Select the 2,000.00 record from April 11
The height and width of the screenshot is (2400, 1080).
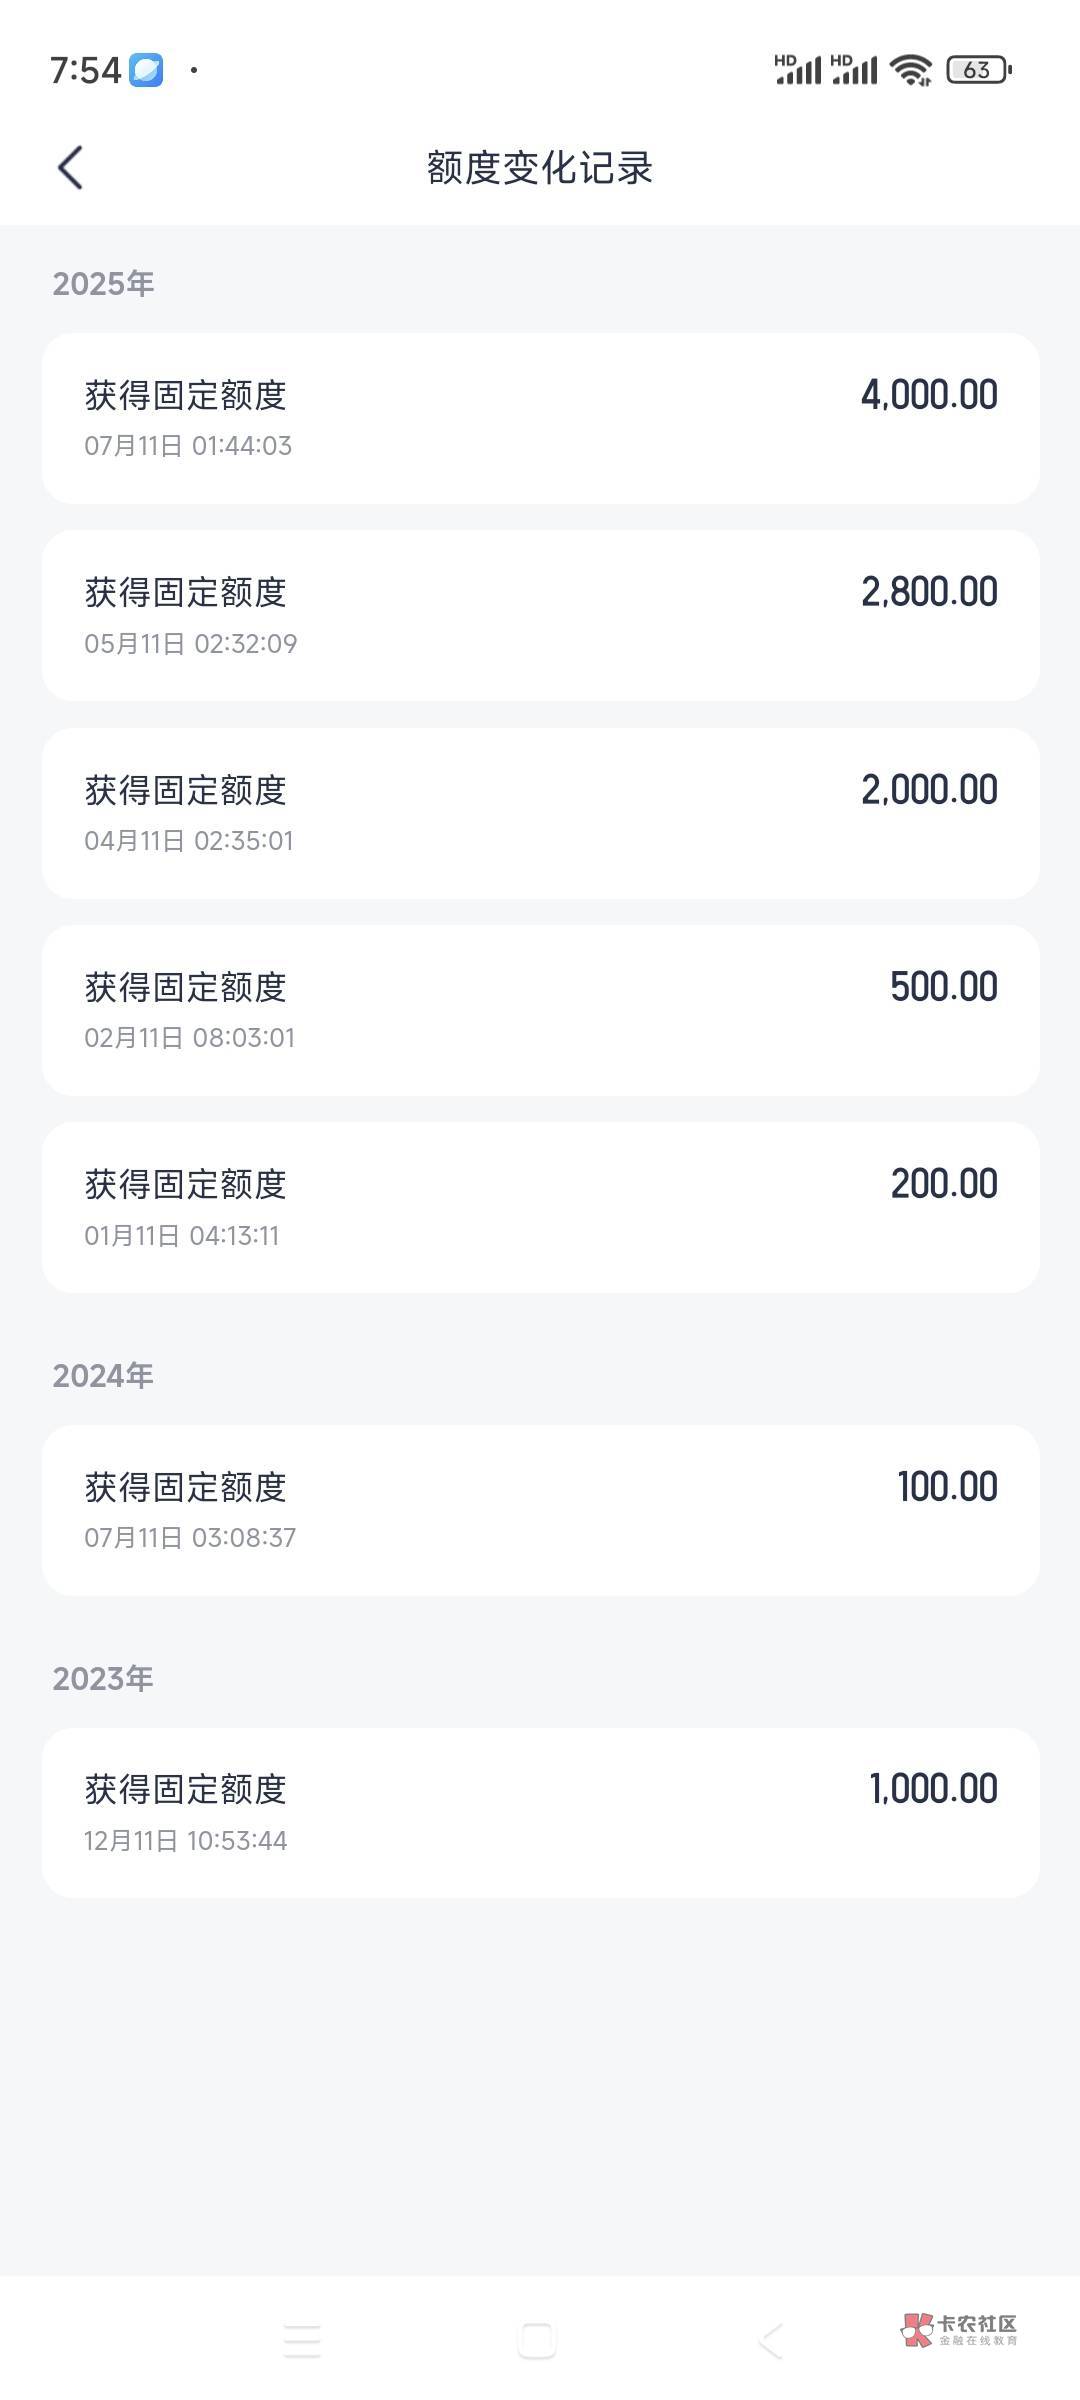pos(540,813)
